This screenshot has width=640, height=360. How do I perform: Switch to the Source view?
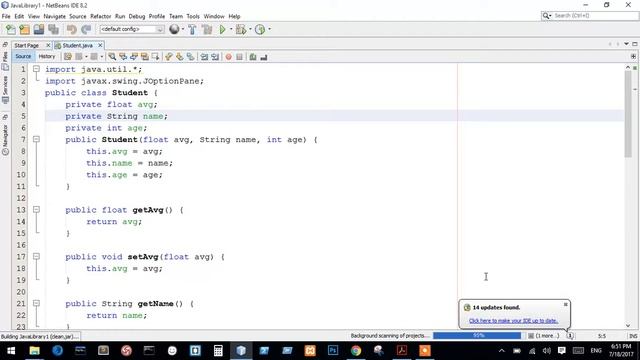(x=23, y=56)
